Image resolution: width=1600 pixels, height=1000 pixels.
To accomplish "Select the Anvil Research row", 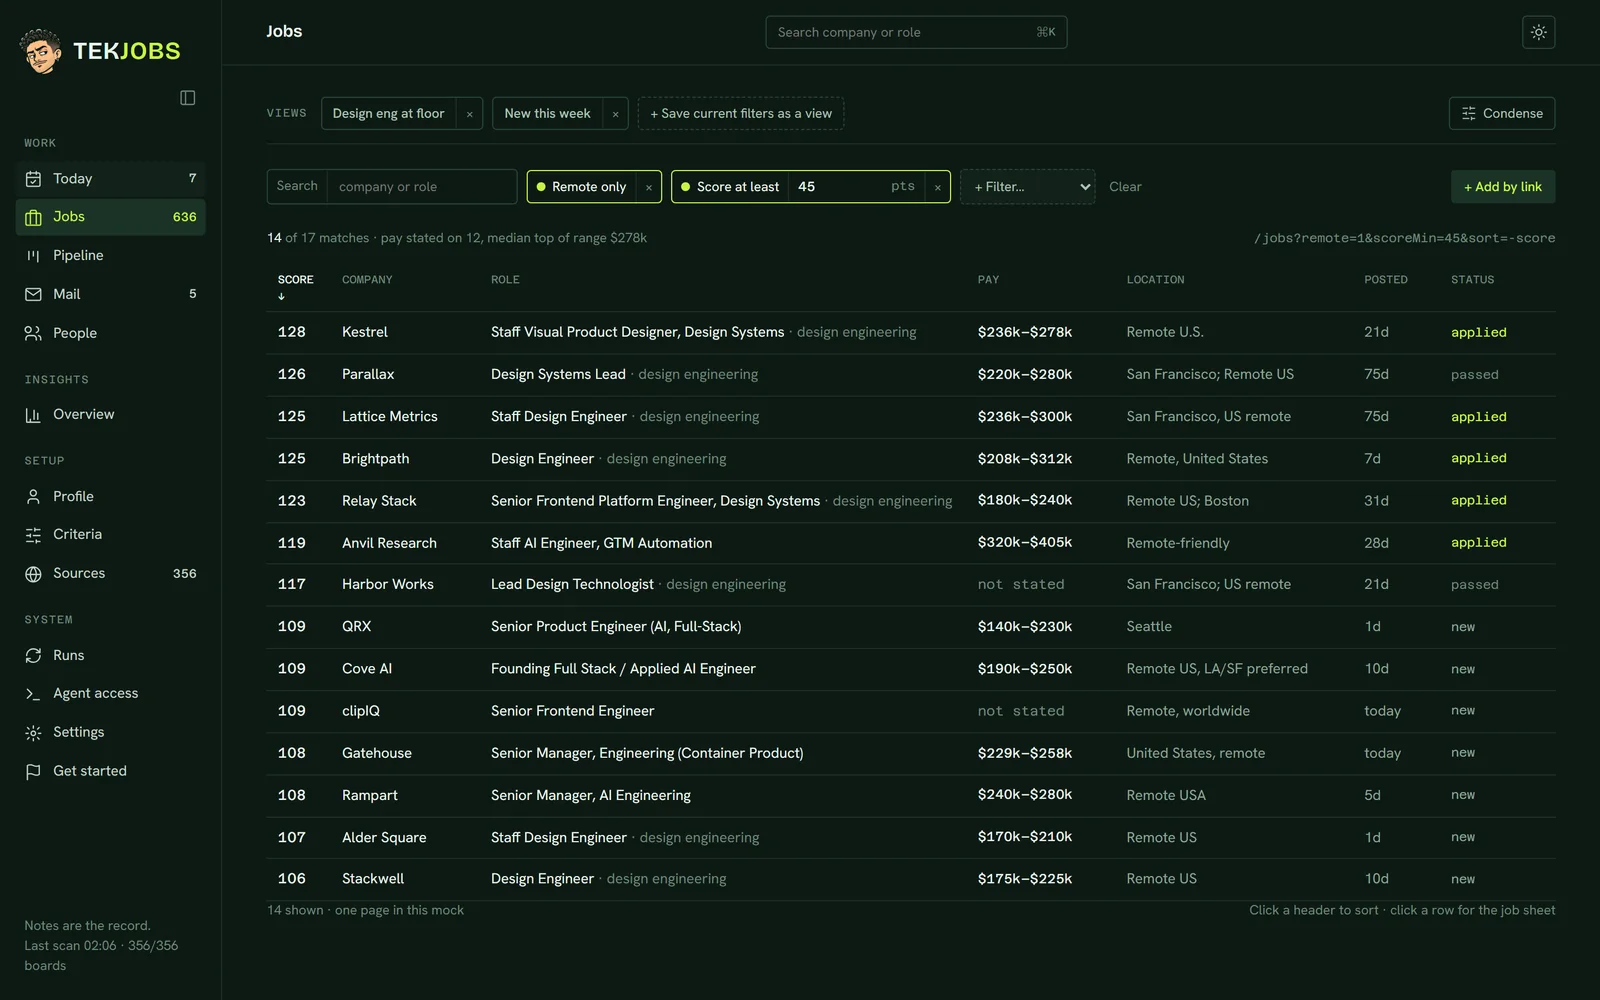I will 911,543.
